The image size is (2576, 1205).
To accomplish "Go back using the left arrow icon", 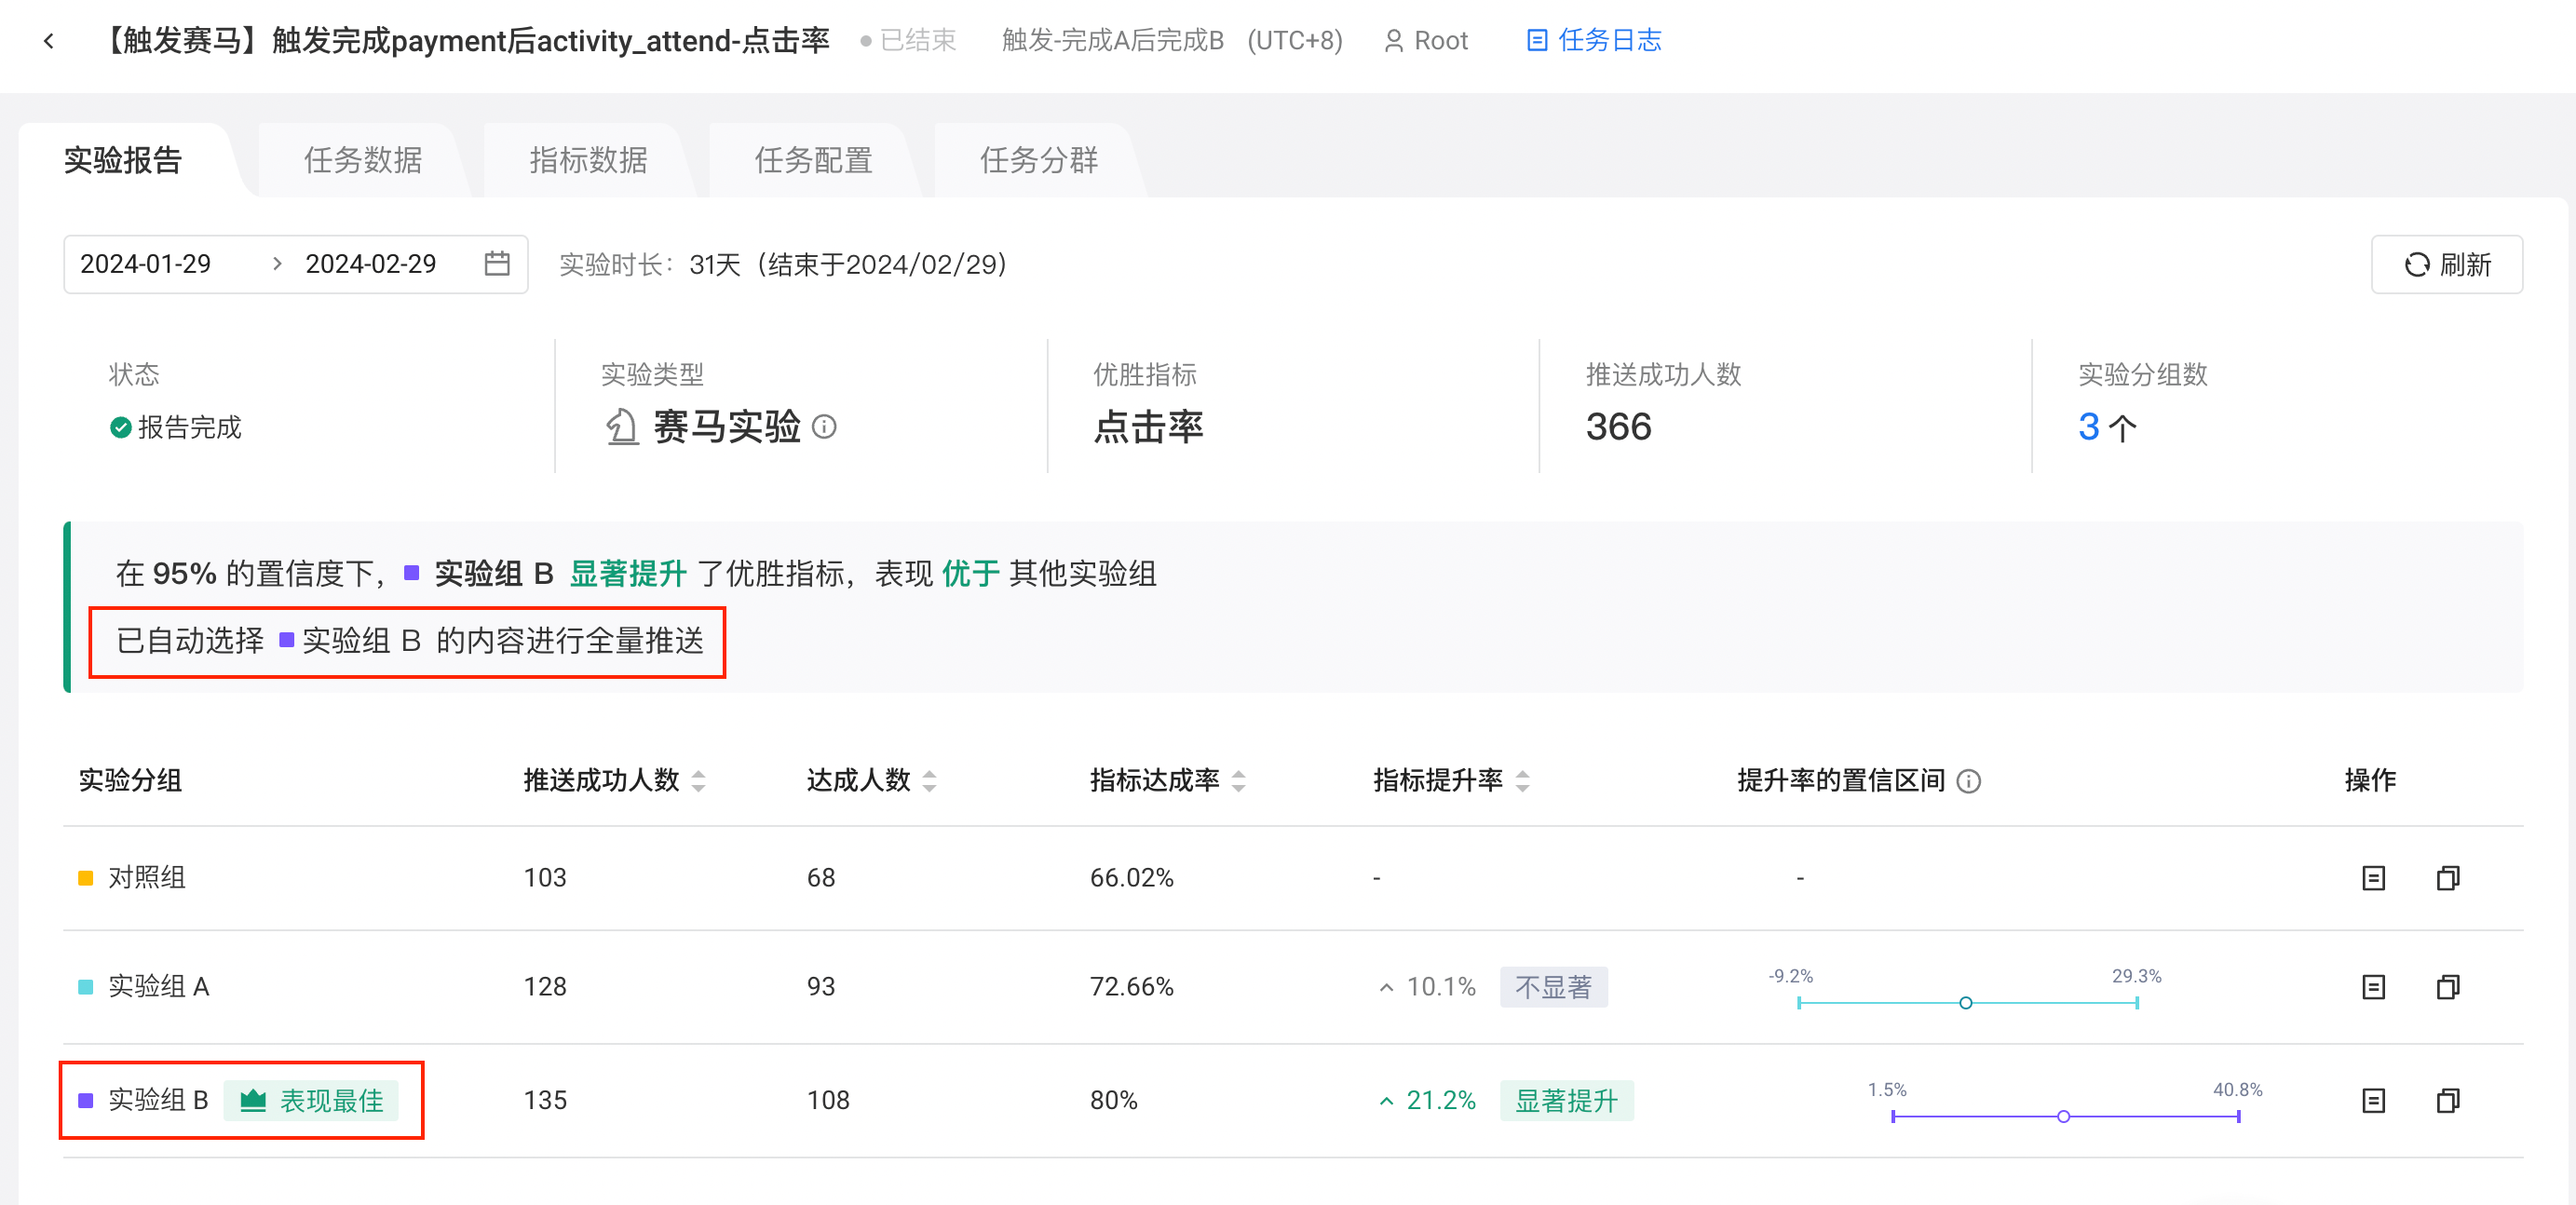I will [49, 41].
